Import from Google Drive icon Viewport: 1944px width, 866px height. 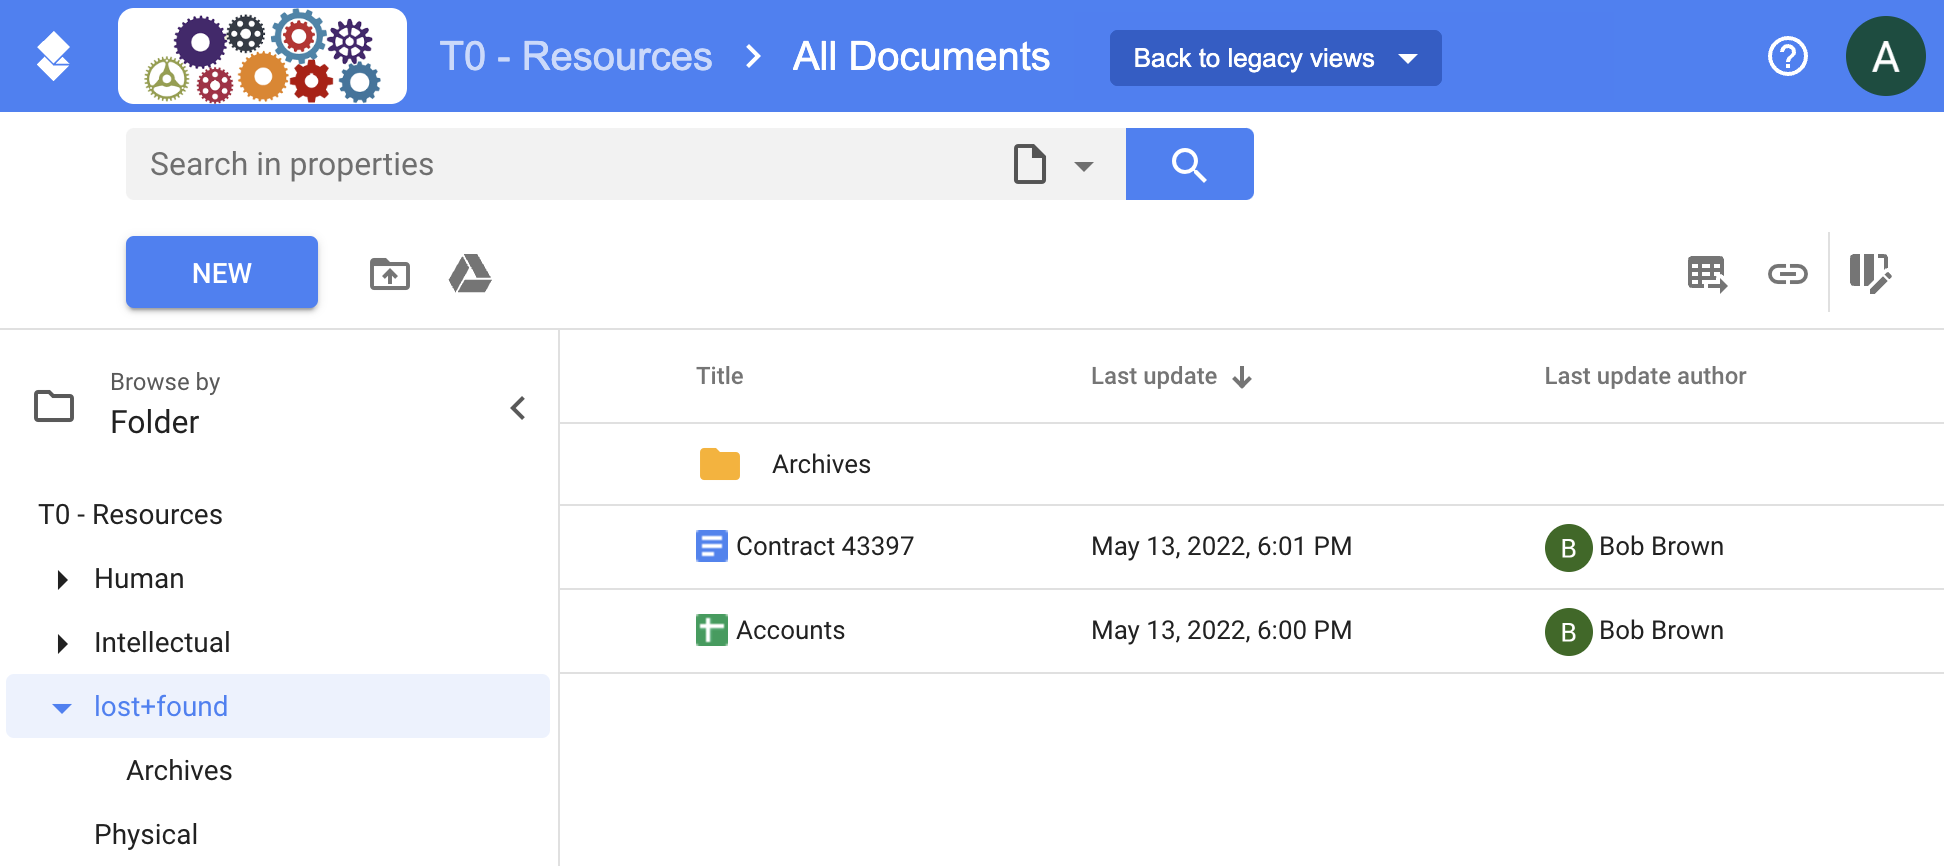point(470,273)
